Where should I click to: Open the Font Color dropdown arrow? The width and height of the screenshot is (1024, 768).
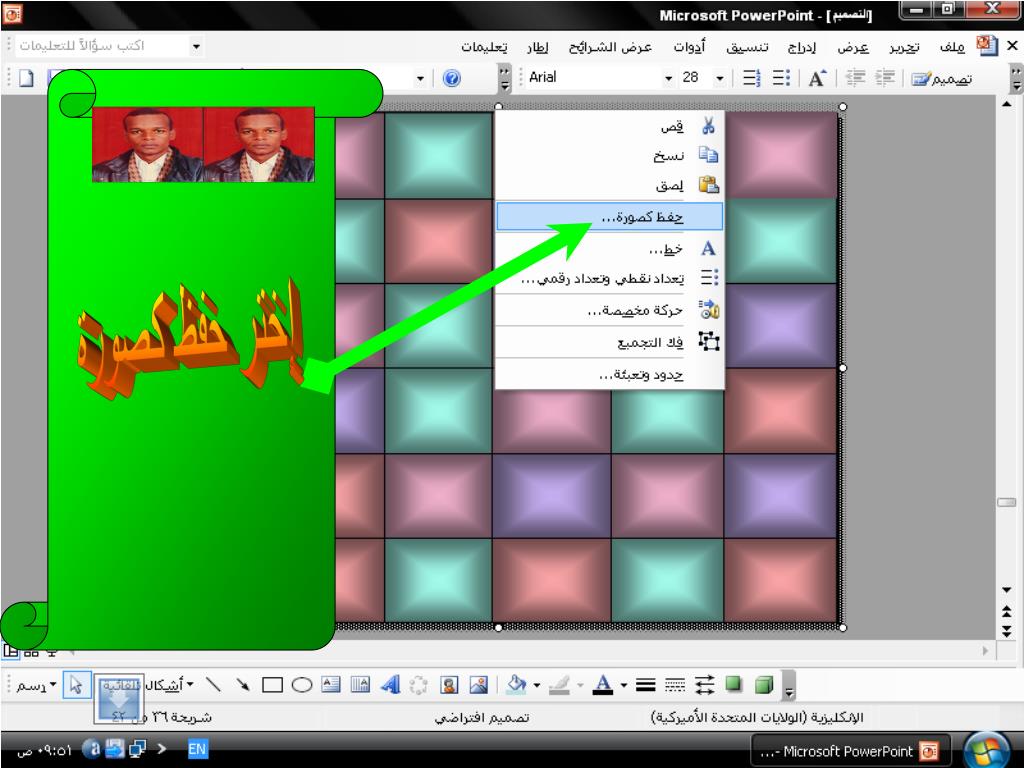pyautogui.click(x=624, y=685)
